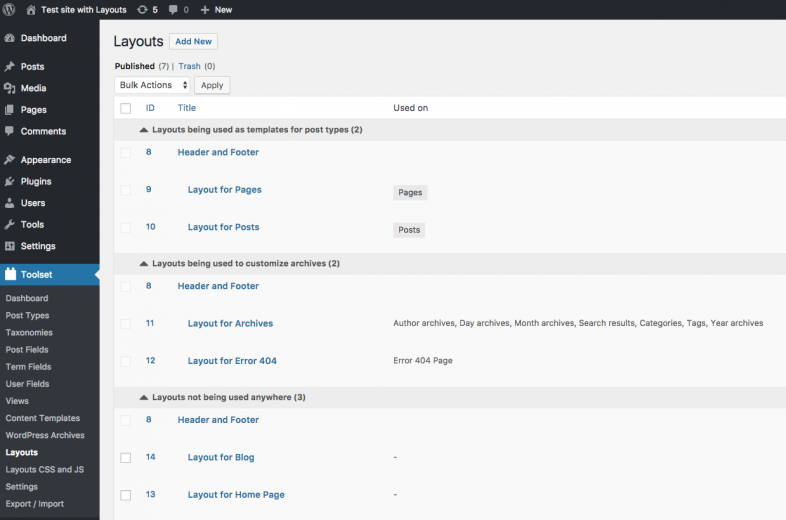Click the Test site with Layouts title
The height and width of the screenshot is (520, 786).
pyautogui.click(x=84, y=10)
